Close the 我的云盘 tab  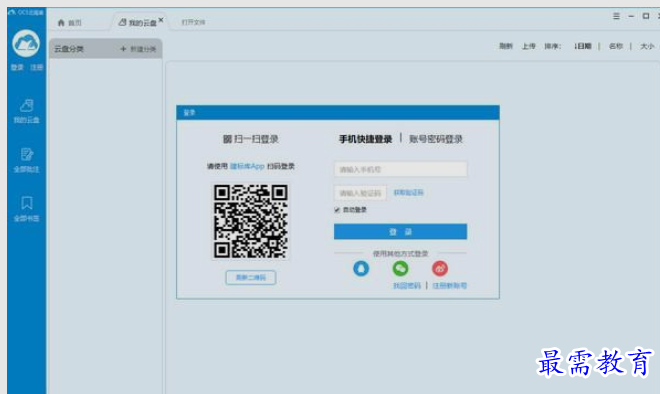point(161,20)
